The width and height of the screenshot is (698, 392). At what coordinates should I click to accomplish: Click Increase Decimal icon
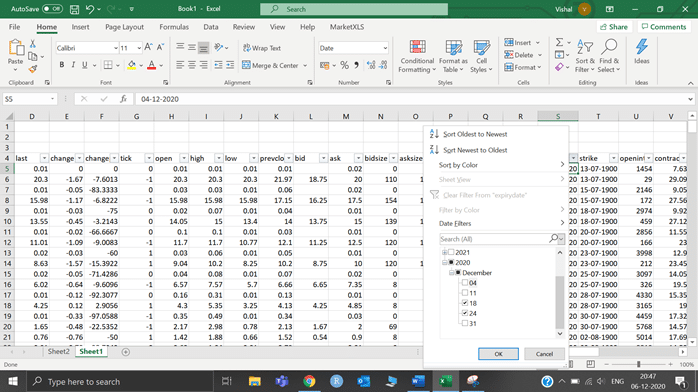[371, 65]
